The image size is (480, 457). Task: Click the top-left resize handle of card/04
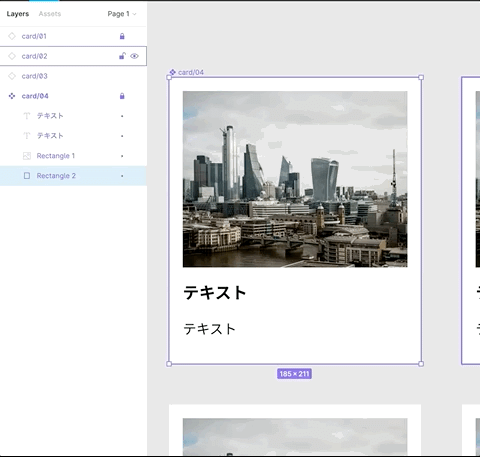point(169,77)
